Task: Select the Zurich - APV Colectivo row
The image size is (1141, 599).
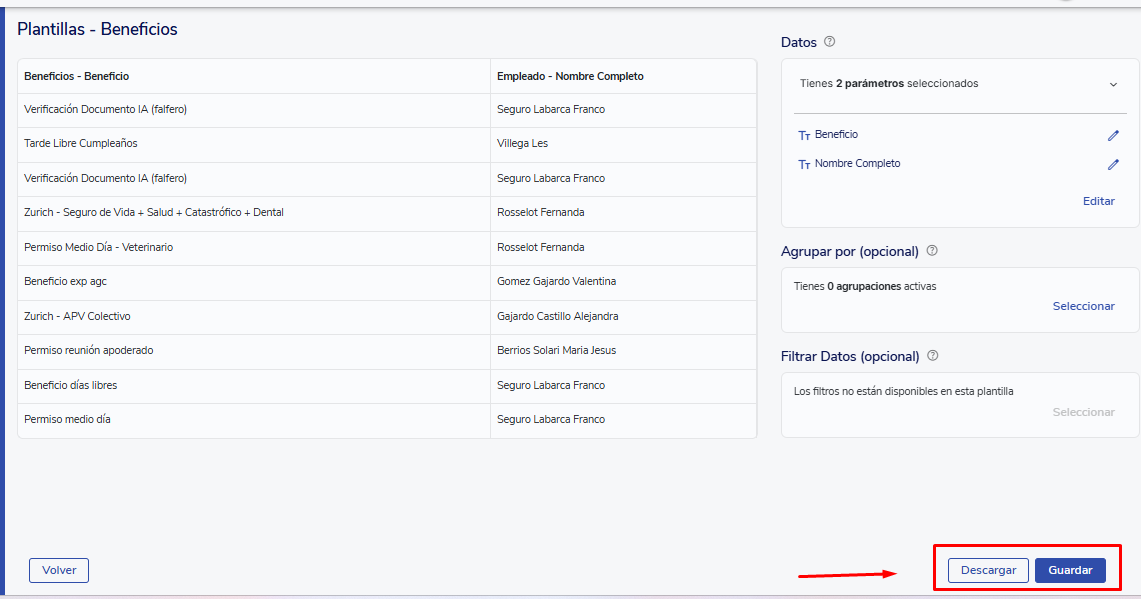Action: [77, 316]
